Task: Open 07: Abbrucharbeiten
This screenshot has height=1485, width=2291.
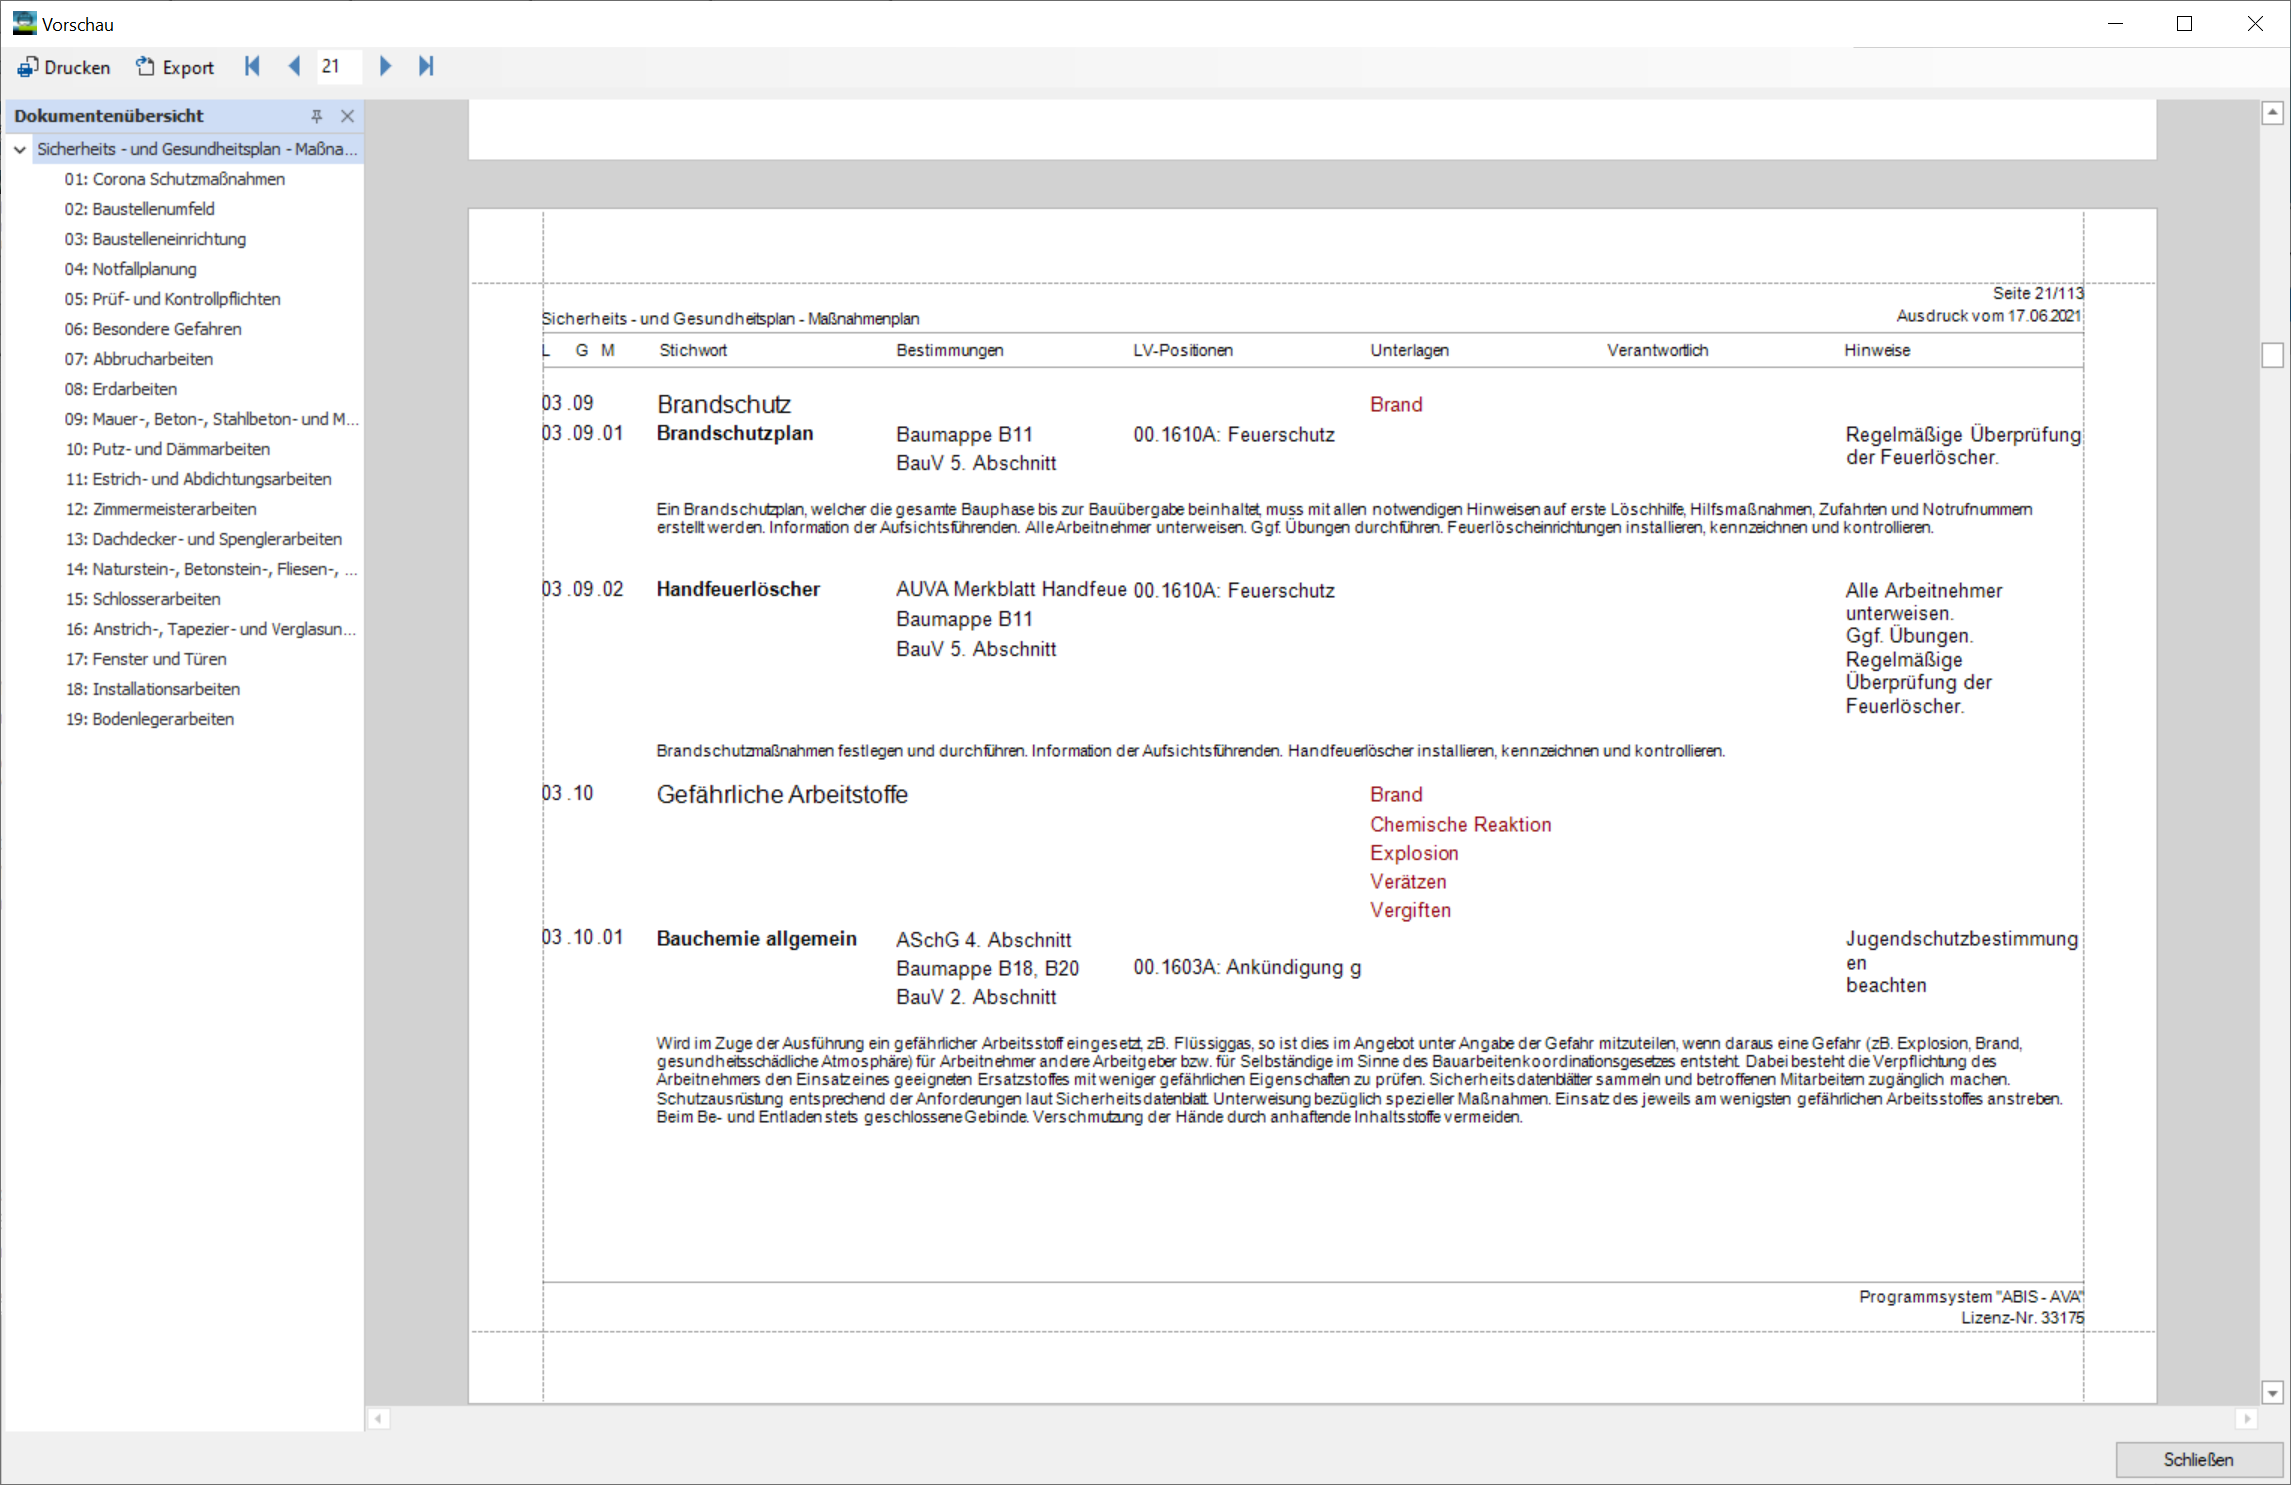Action: (x=139, y=359)
